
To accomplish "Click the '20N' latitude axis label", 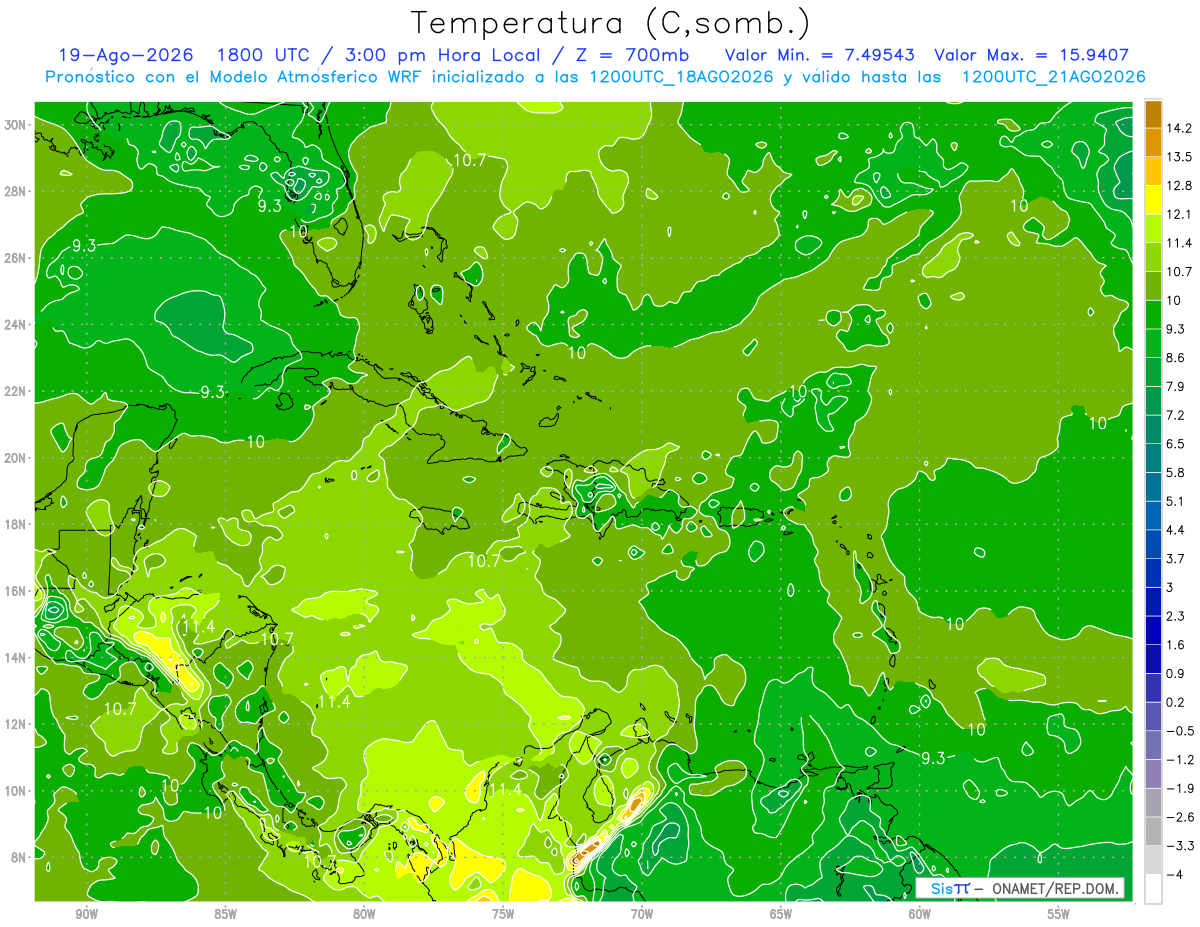I will (x=15, y=458).
